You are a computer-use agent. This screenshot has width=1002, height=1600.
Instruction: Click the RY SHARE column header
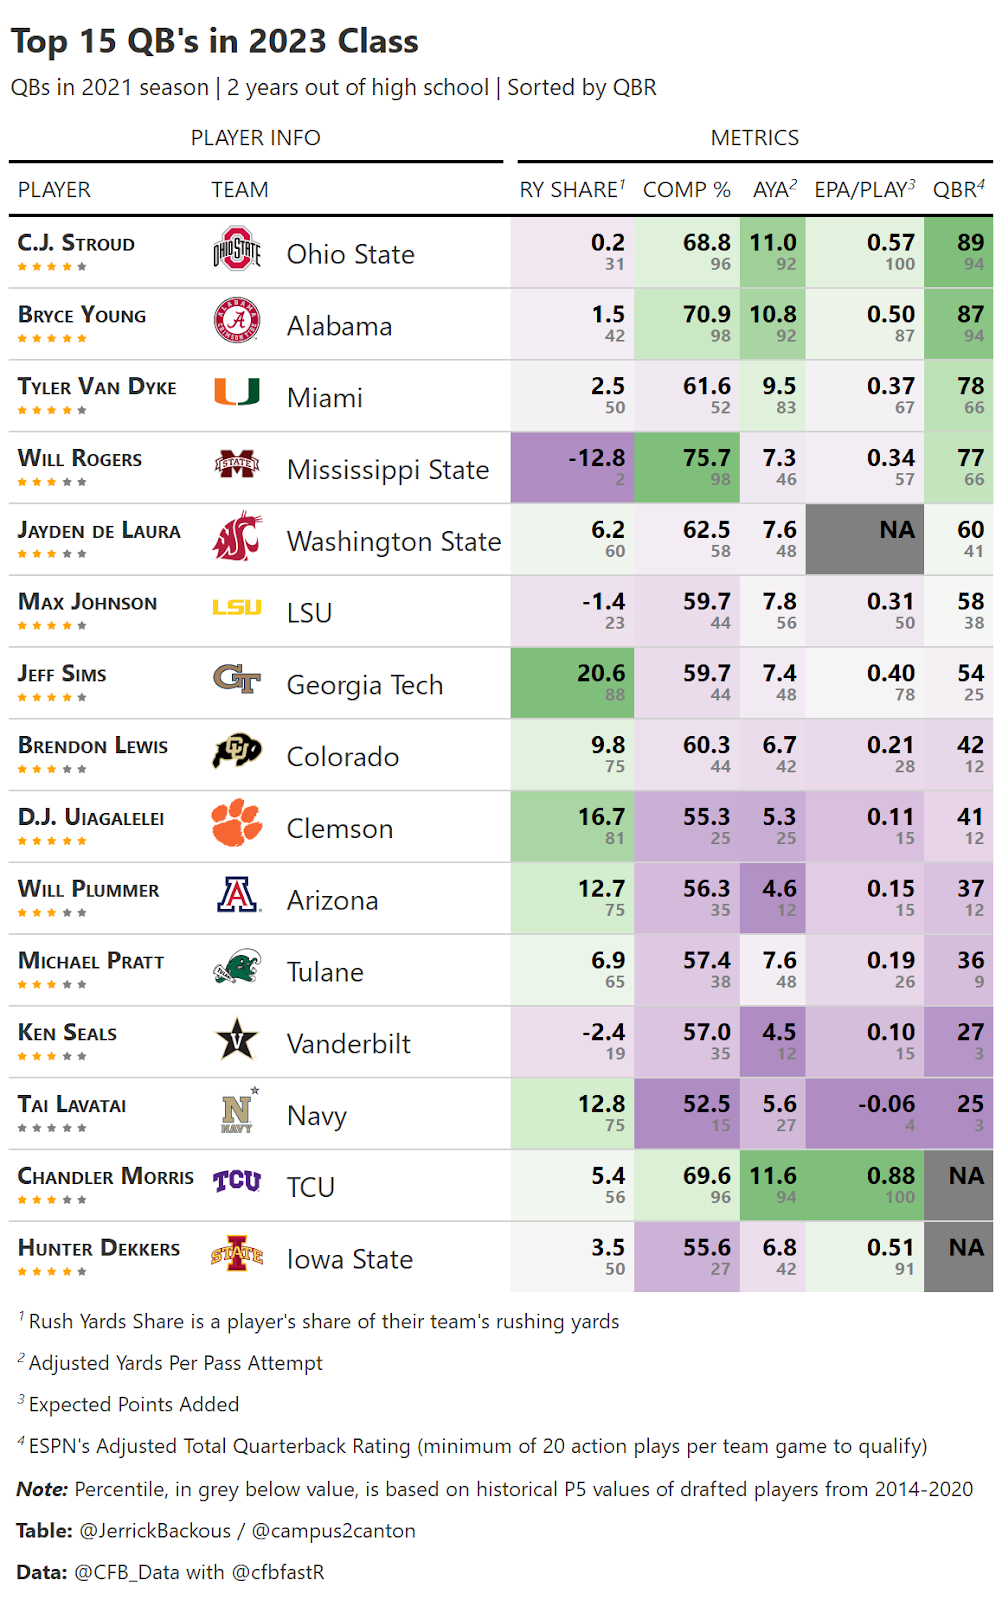tap(571, 190)
